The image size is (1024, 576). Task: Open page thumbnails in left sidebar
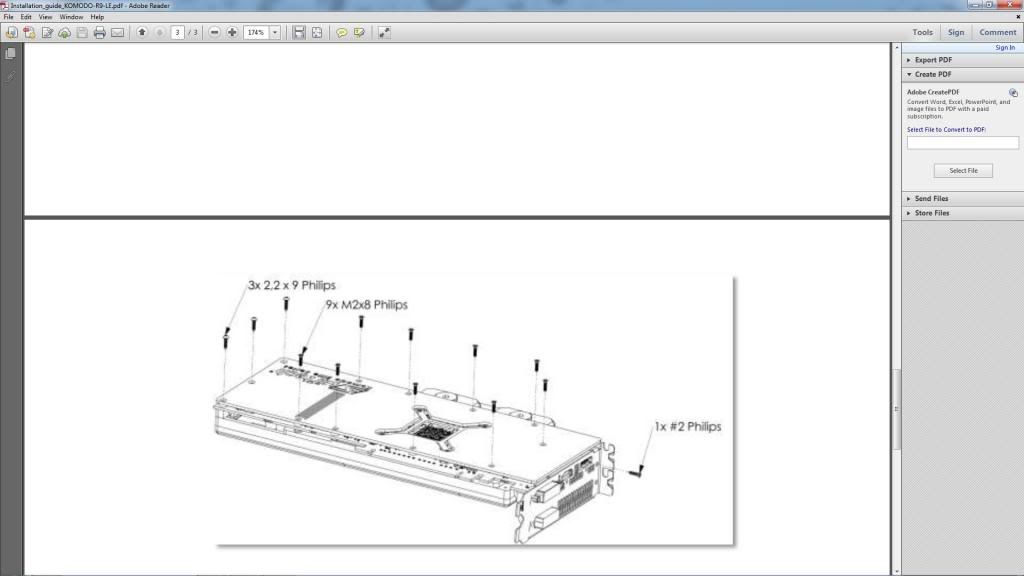click(x=11, y=54)
